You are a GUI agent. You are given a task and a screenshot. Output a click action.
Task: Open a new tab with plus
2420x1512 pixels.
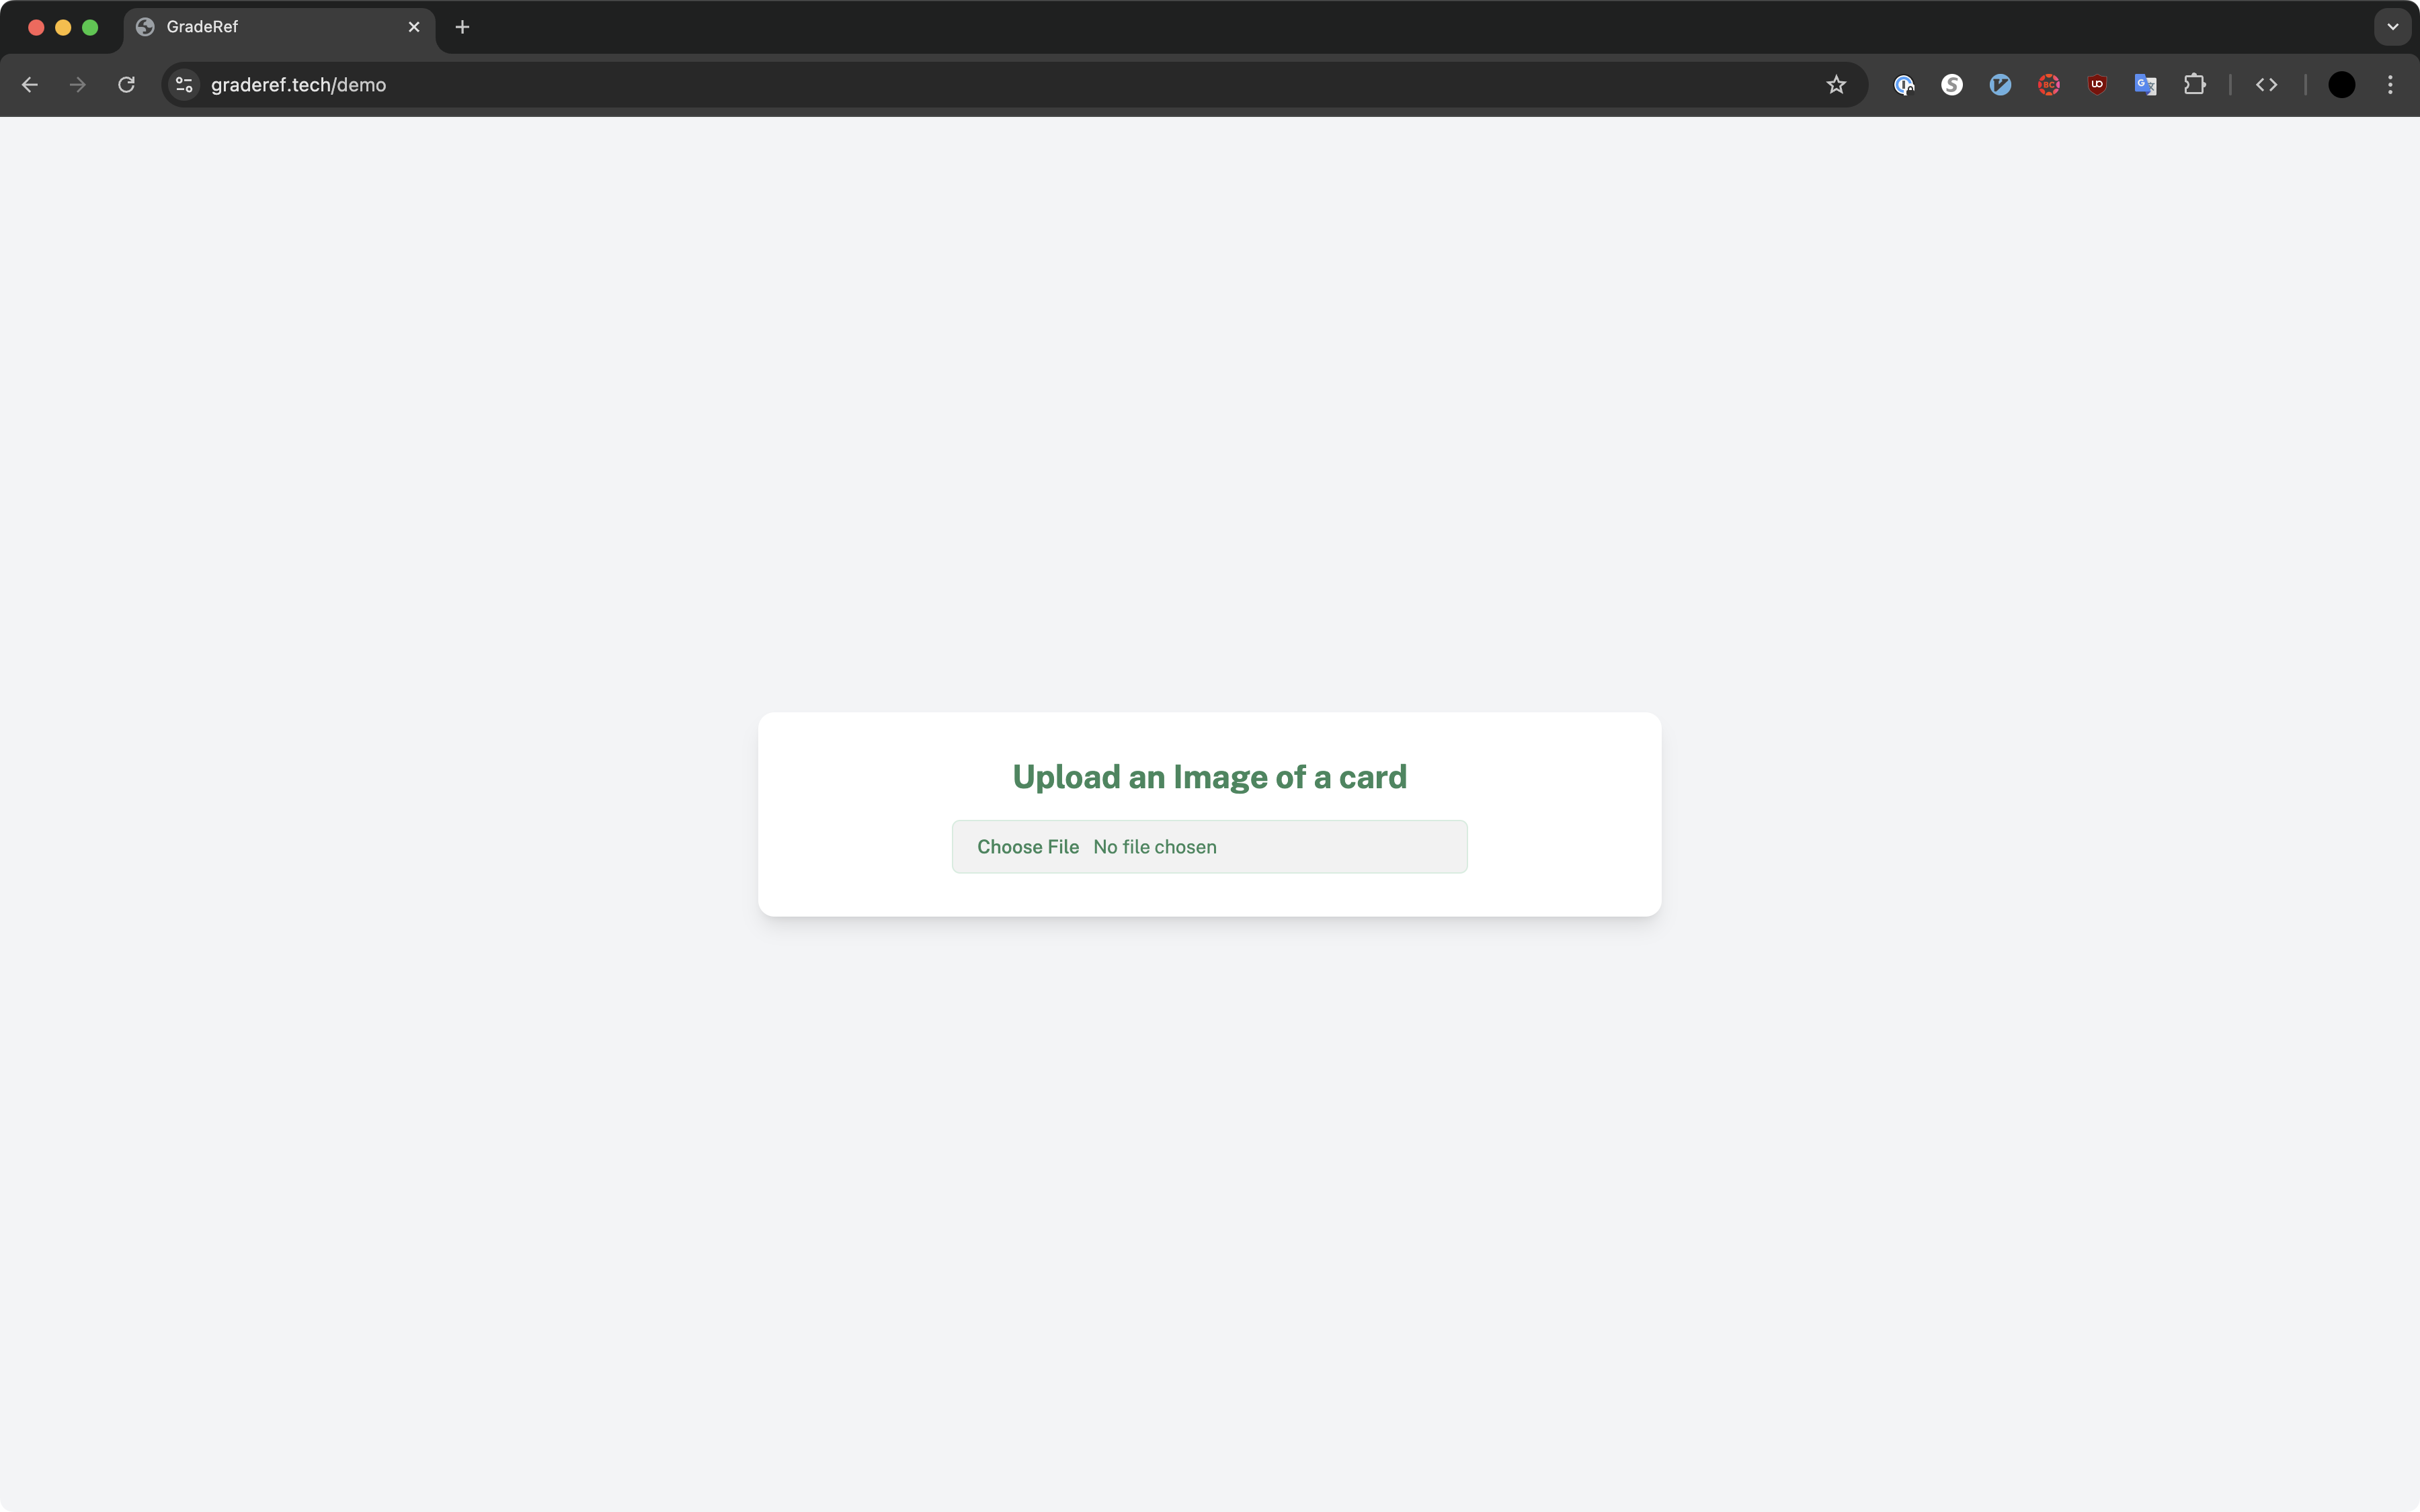coord(462,27)
